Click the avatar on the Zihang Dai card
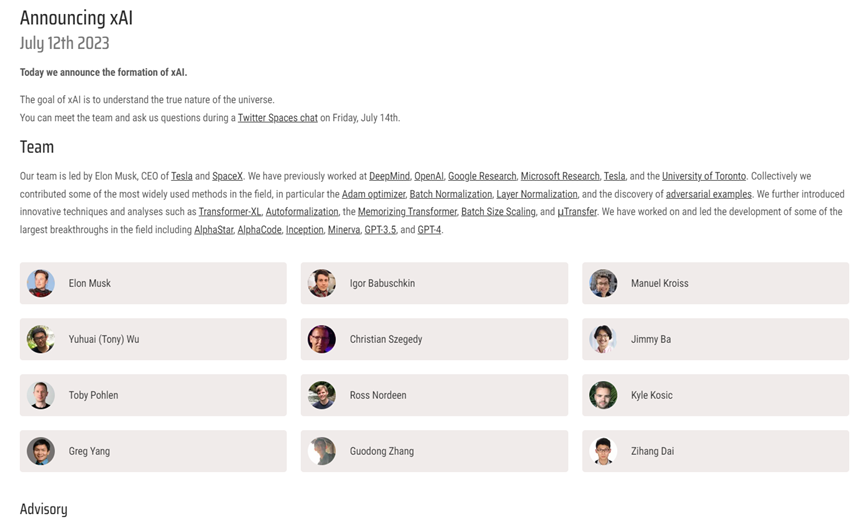Image resolution: width=865 pixels, height=524 pixels. coord(603,451)
